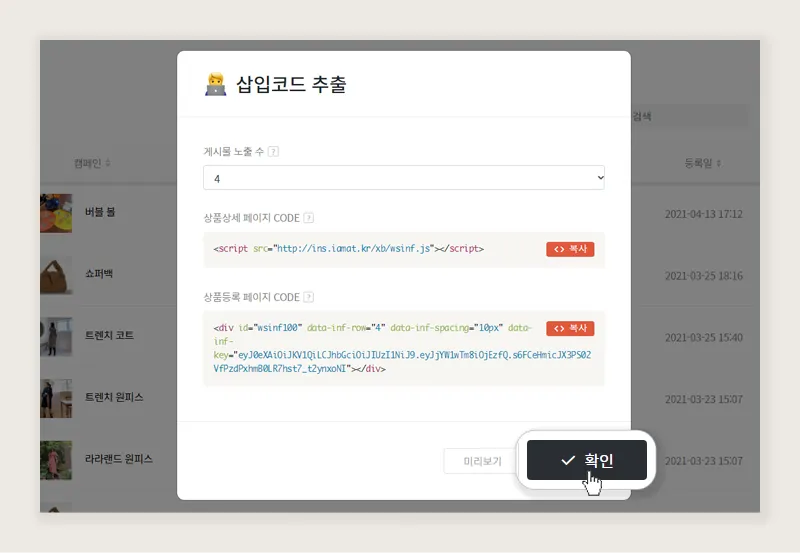800x553 pixels.
Task: Click the 라라랜드 원피스 campaign thumbnail
Action: pos(56,460)
